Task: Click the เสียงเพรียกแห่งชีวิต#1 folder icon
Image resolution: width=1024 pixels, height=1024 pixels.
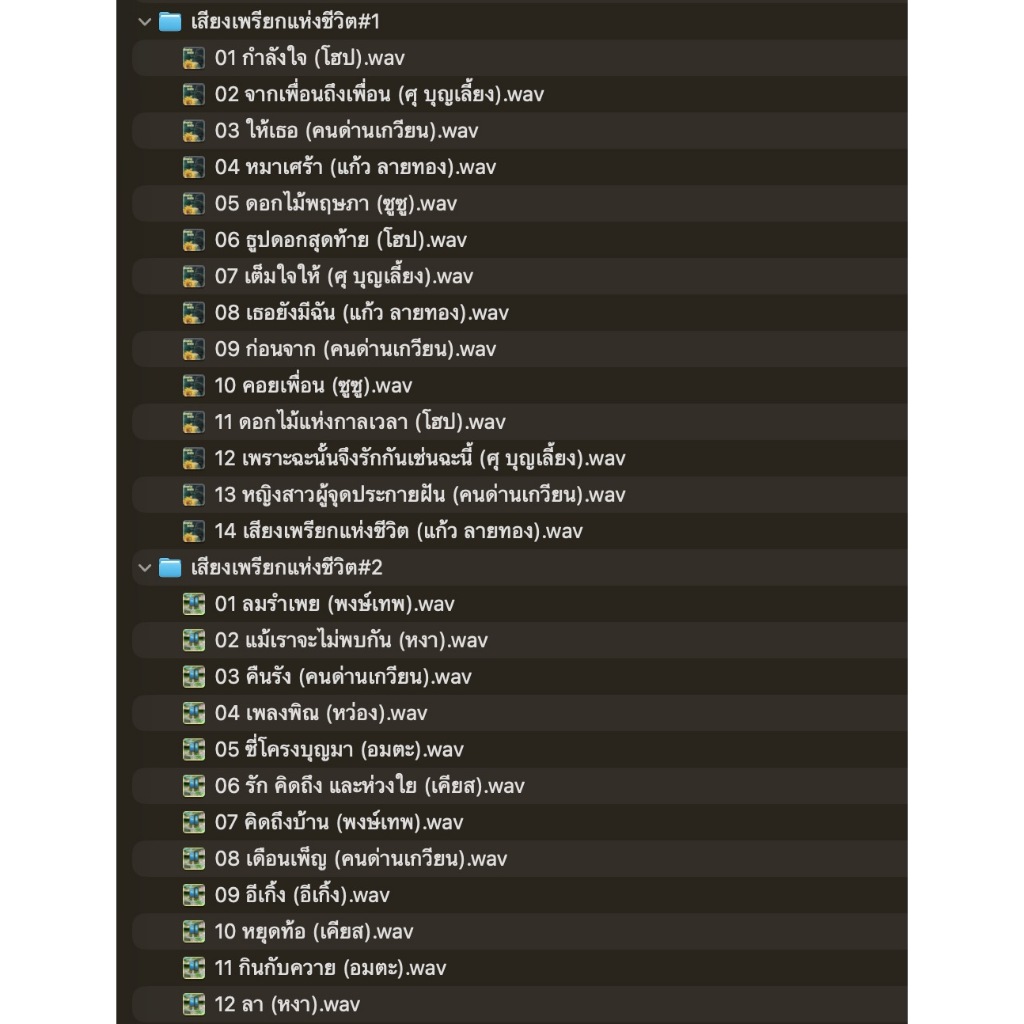Action: (x=170, y=22)
